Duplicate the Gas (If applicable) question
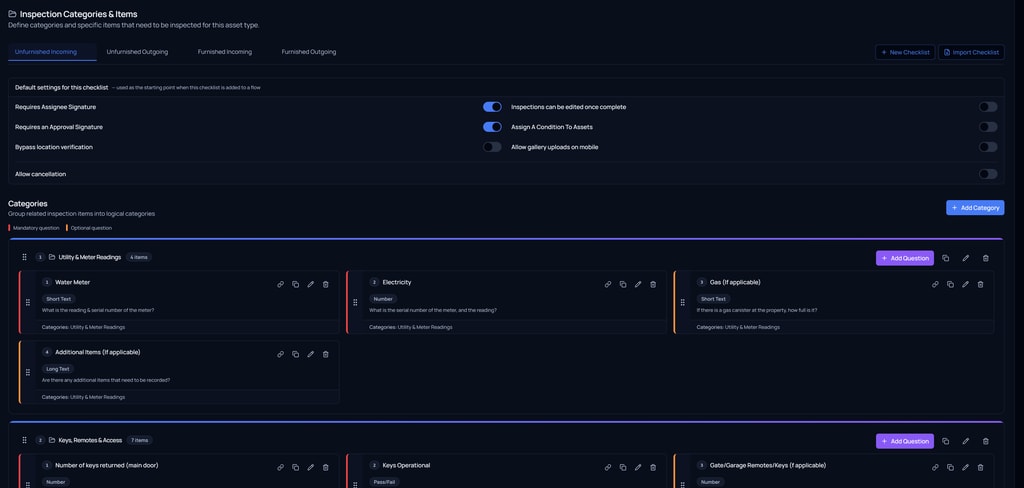Viewport: 1024px width, 488px height. point(950,284)
